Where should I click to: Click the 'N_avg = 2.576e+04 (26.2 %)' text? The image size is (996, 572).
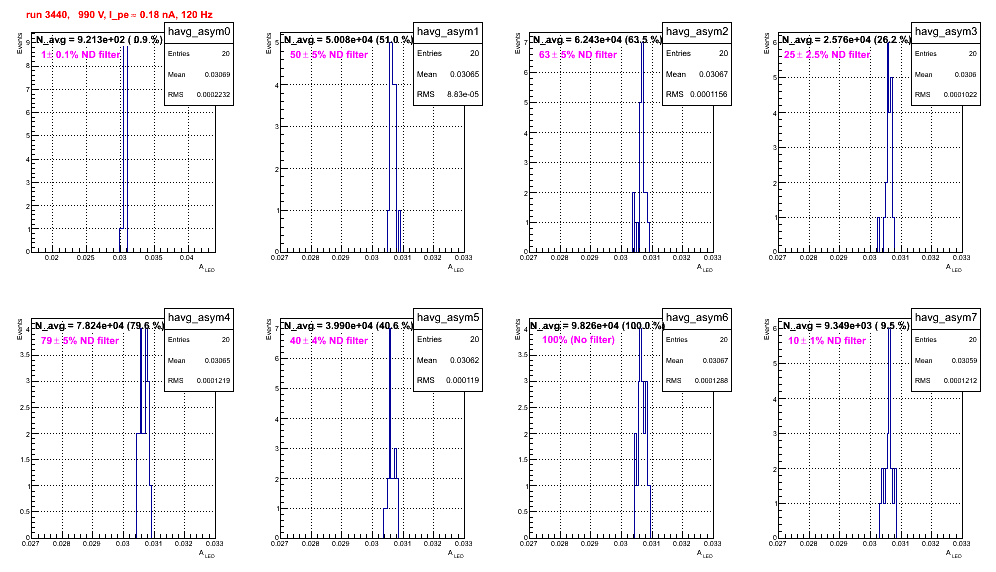point(846,39)
